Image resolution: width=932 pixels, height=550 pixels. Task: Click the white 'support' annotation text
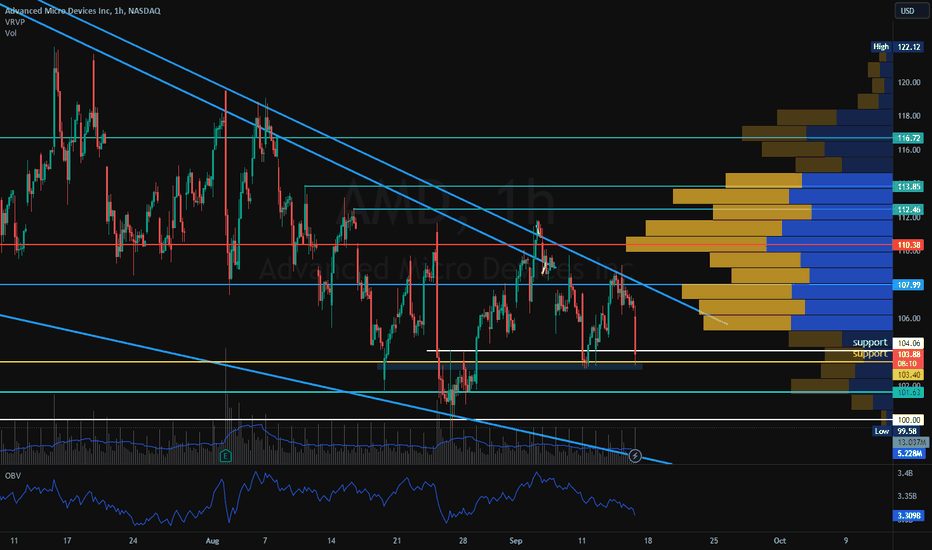[x=870, y=342]
